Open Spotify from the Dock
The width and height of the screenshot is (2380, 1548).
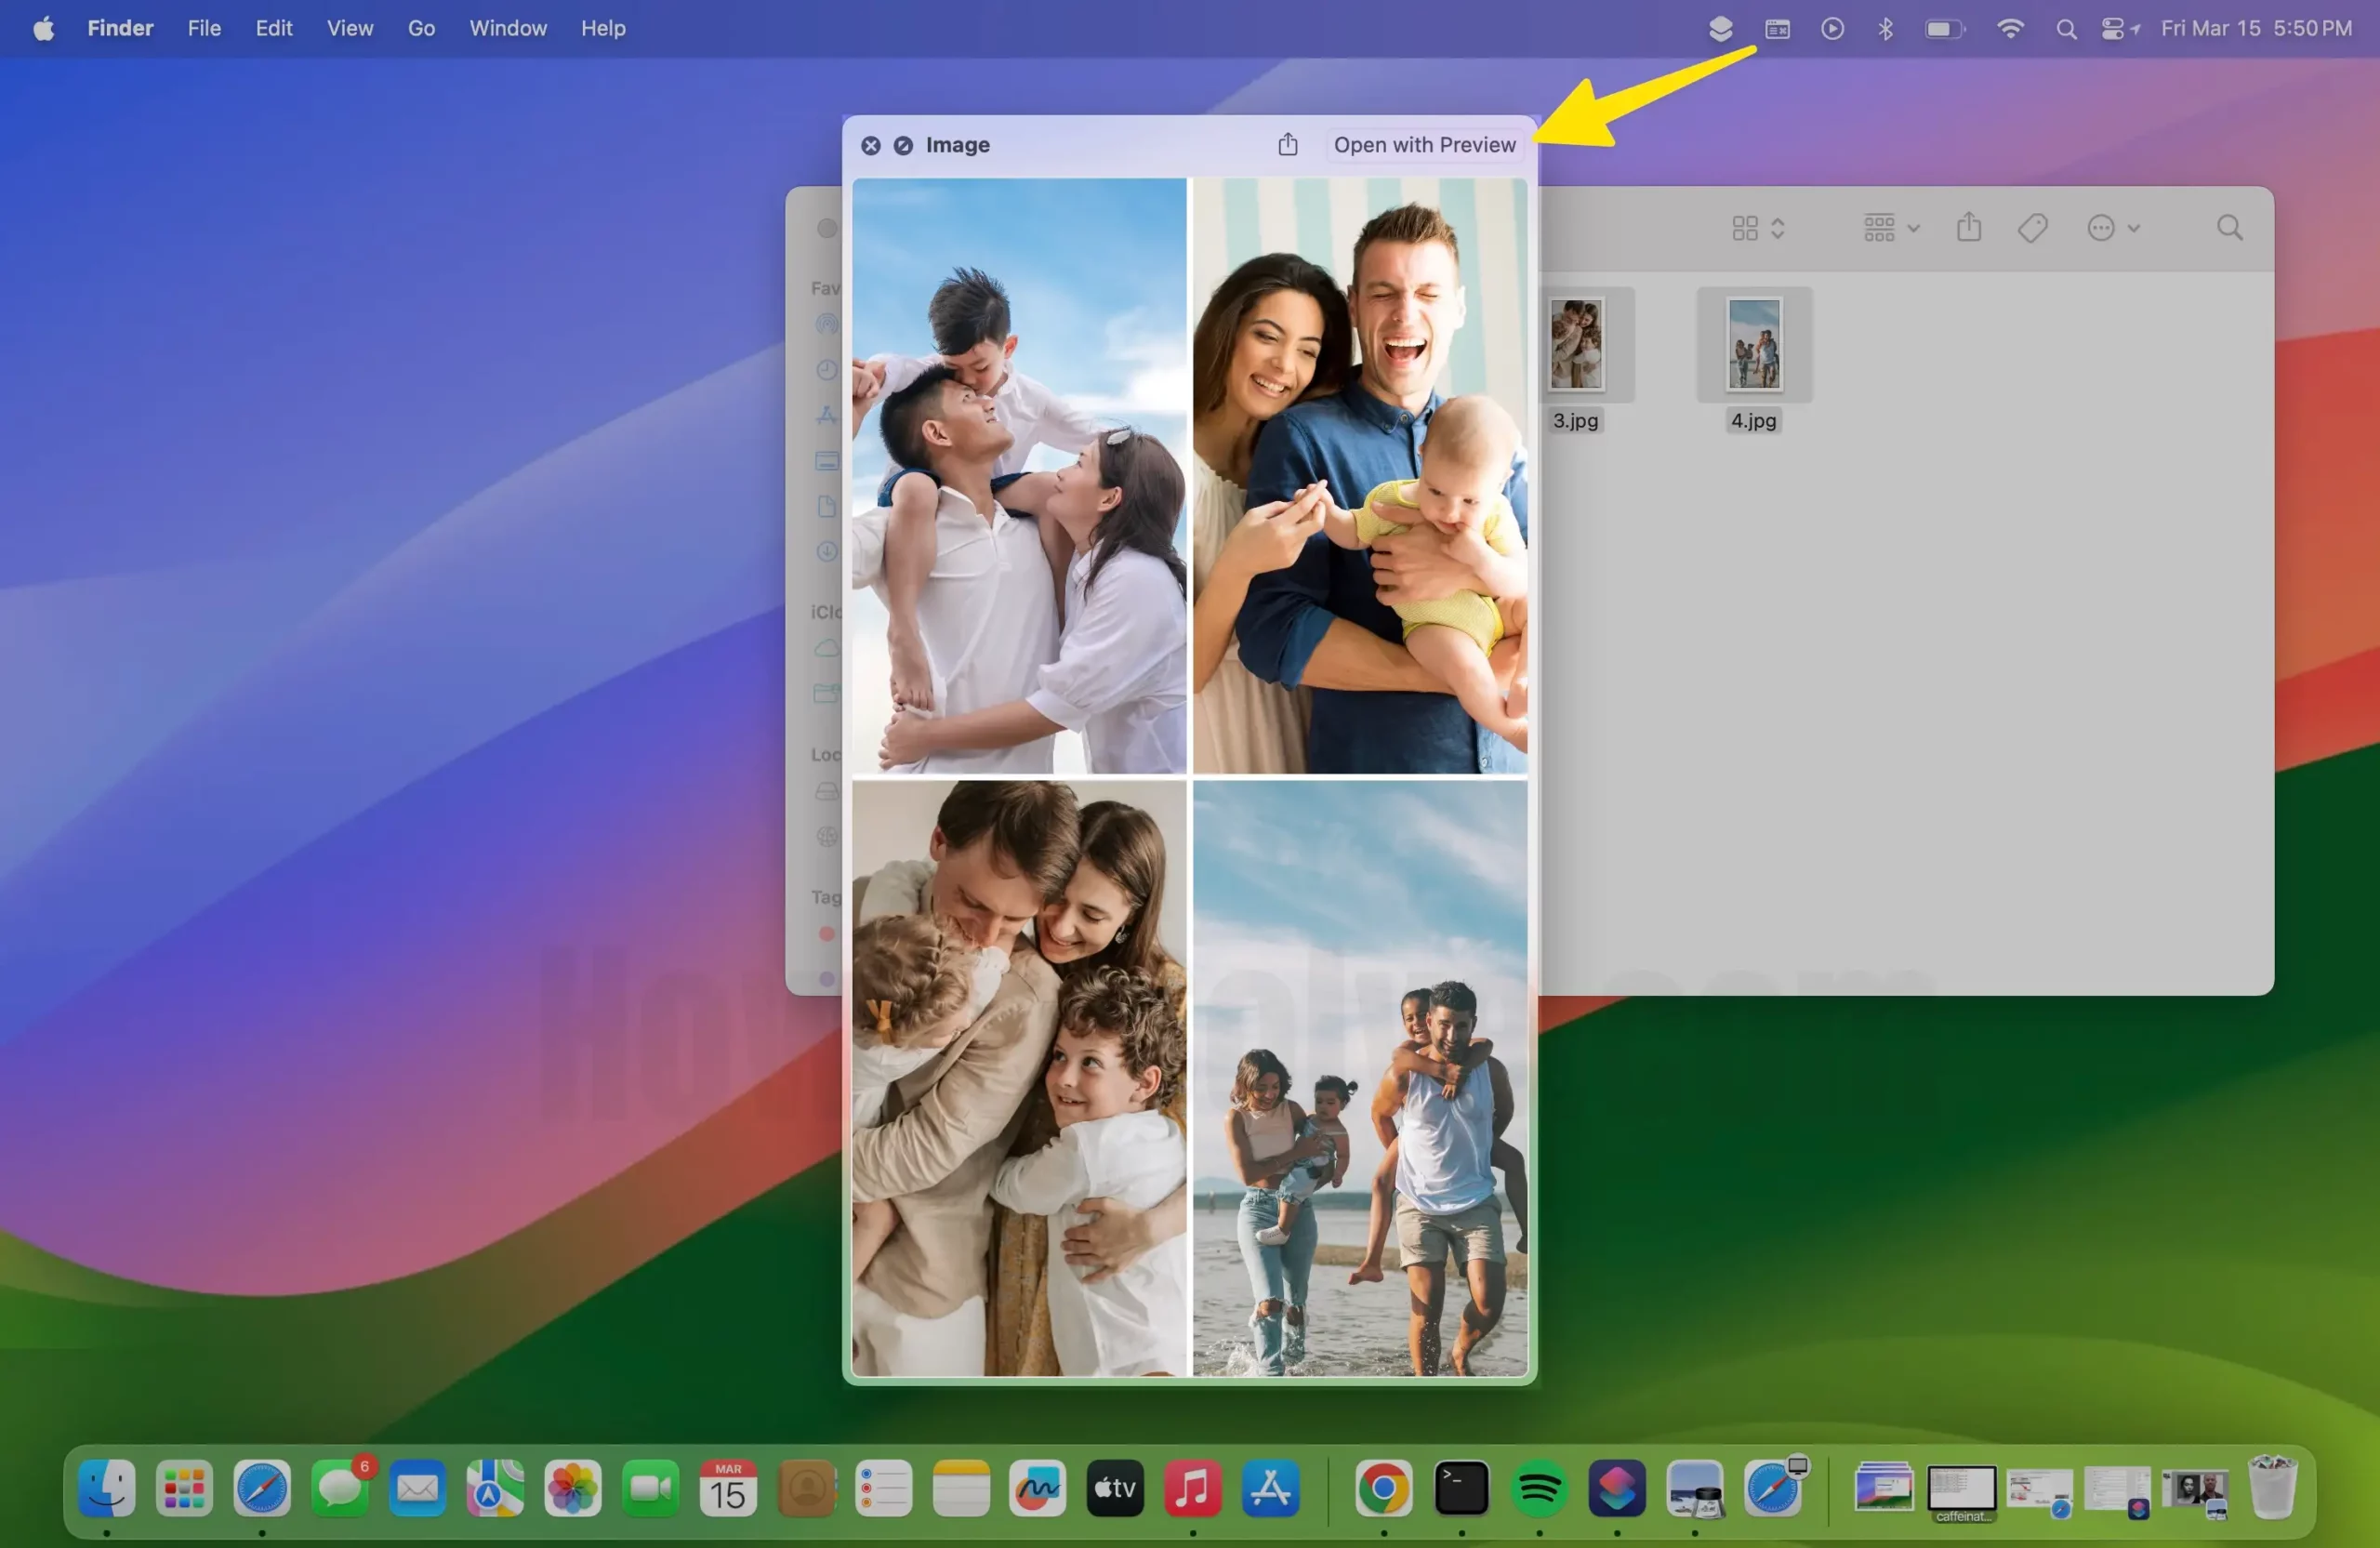1539,1488
